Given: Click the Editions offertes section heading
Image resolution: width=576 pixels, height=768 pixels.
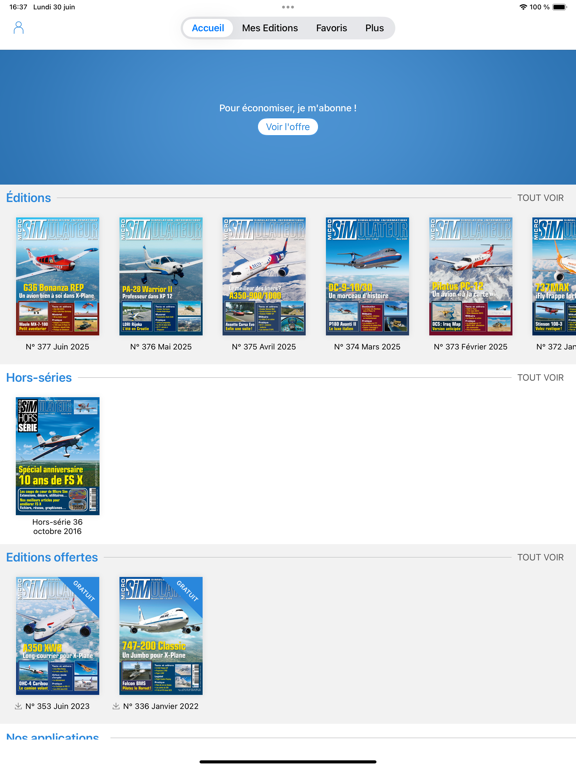Looking at the screenshot, I should pos(52,557).
